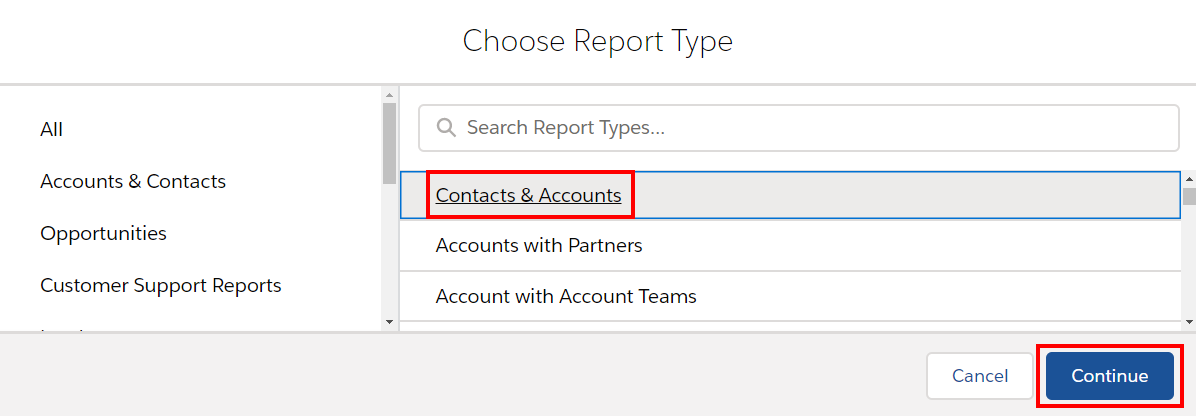
Task: Select Contacts & Accounts report type
Action: click(791, 195)
